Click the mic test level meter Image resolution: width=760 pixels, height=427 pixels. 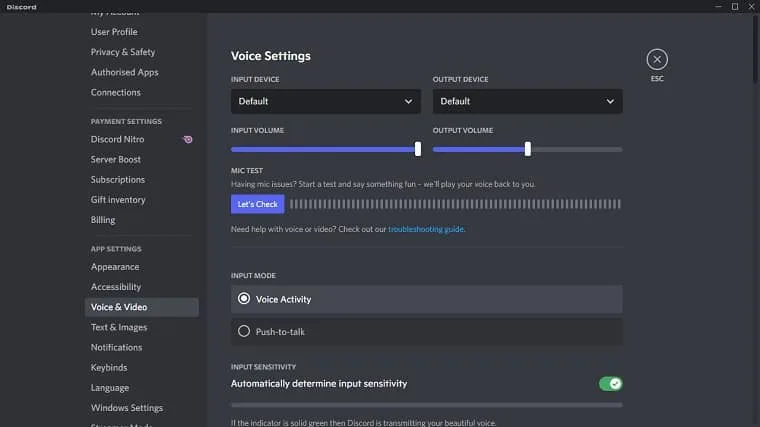pos(455,204)
